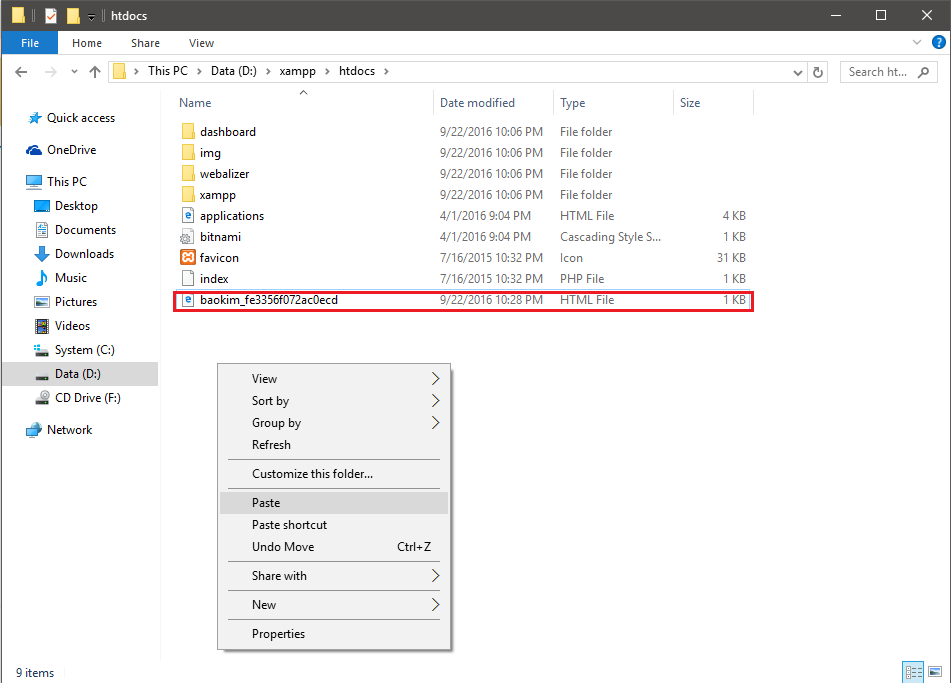Open the Home ribbon tab
This screenshot has width=951, height=683.
click(x=87, y=43)
